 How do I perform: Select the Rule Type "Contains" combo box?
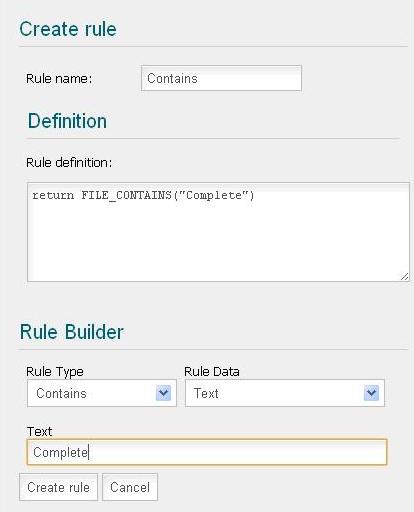tap(102, 393)
